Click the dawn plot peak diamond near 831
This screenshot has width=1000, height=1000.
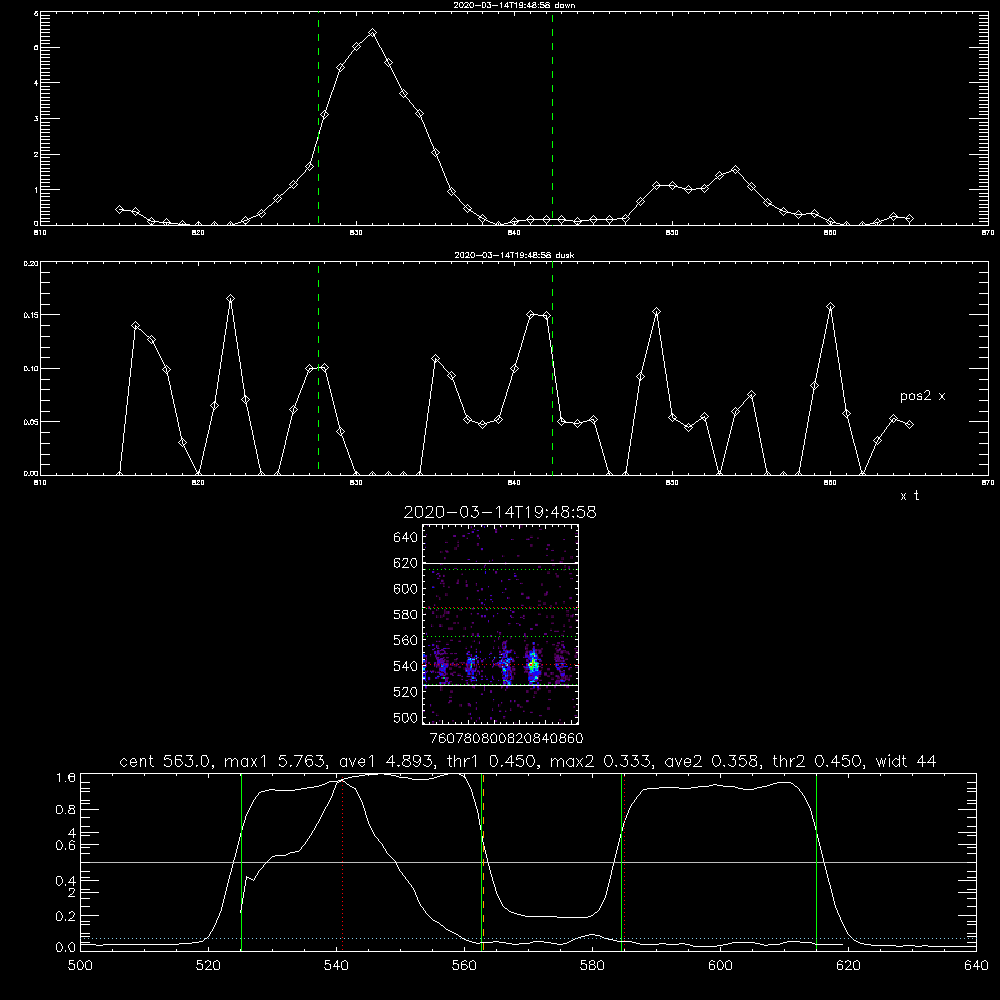click(372, 33)
